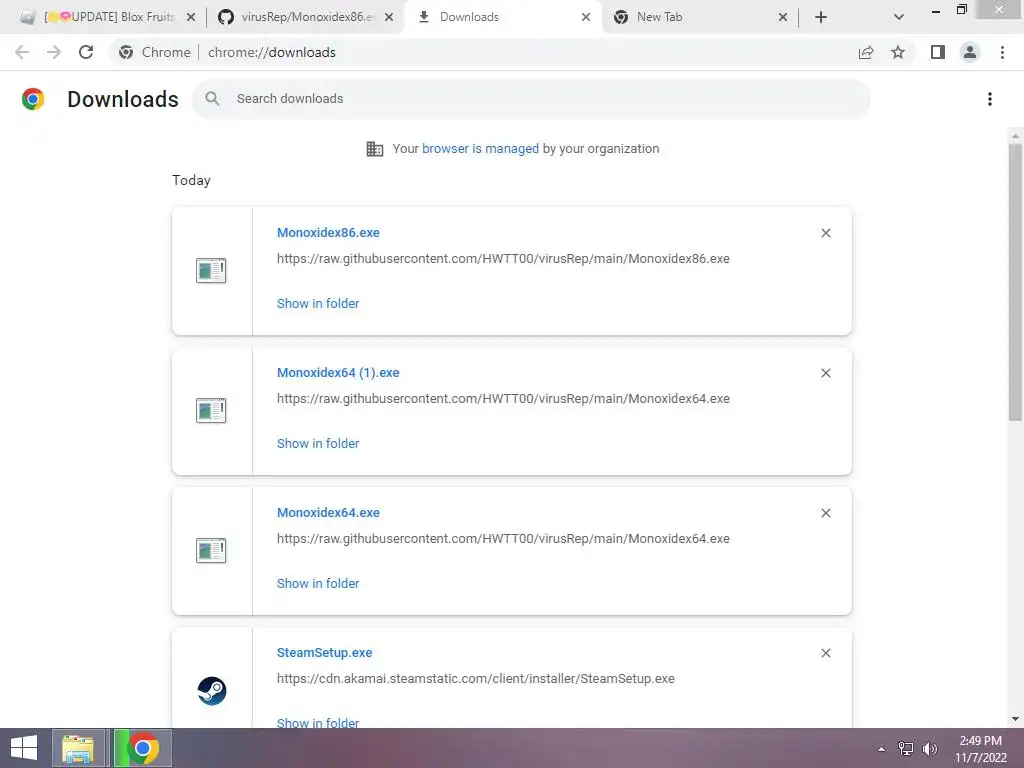
Task: Go forward to next page
Action: tap(54, 52)
